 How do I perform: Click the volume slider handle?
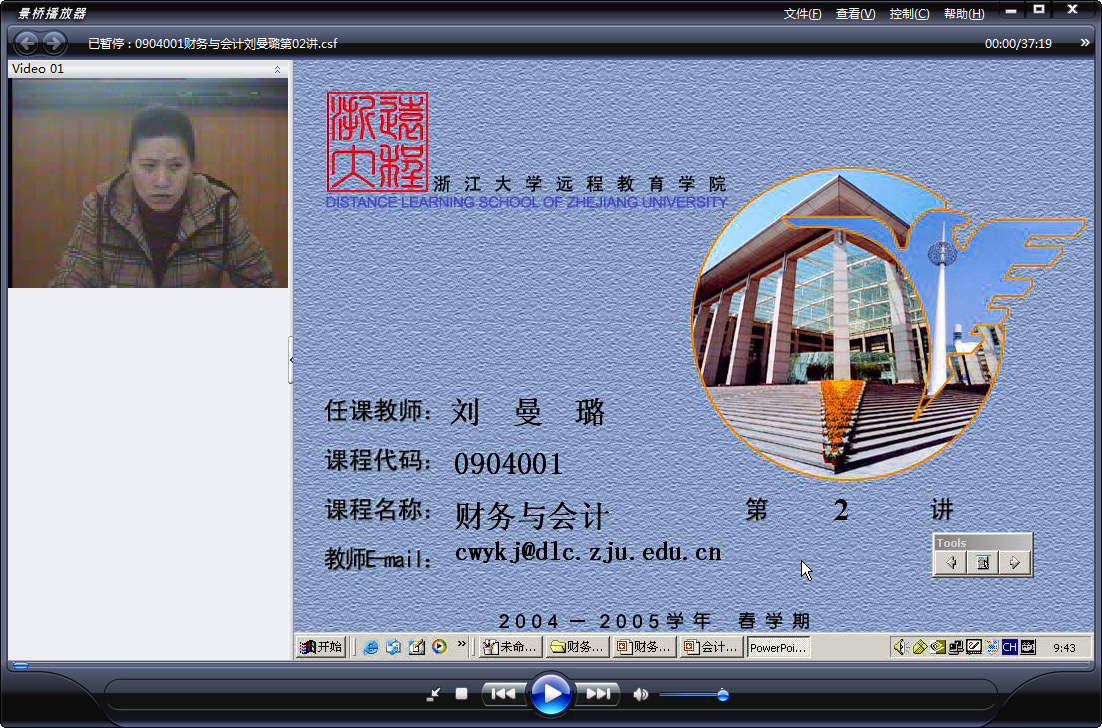click(722, 695)
